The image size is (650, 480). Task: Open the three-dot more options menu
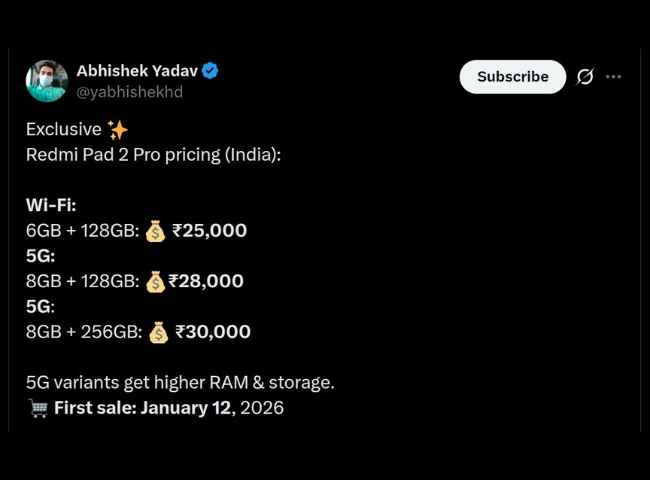tap(613, 77)
